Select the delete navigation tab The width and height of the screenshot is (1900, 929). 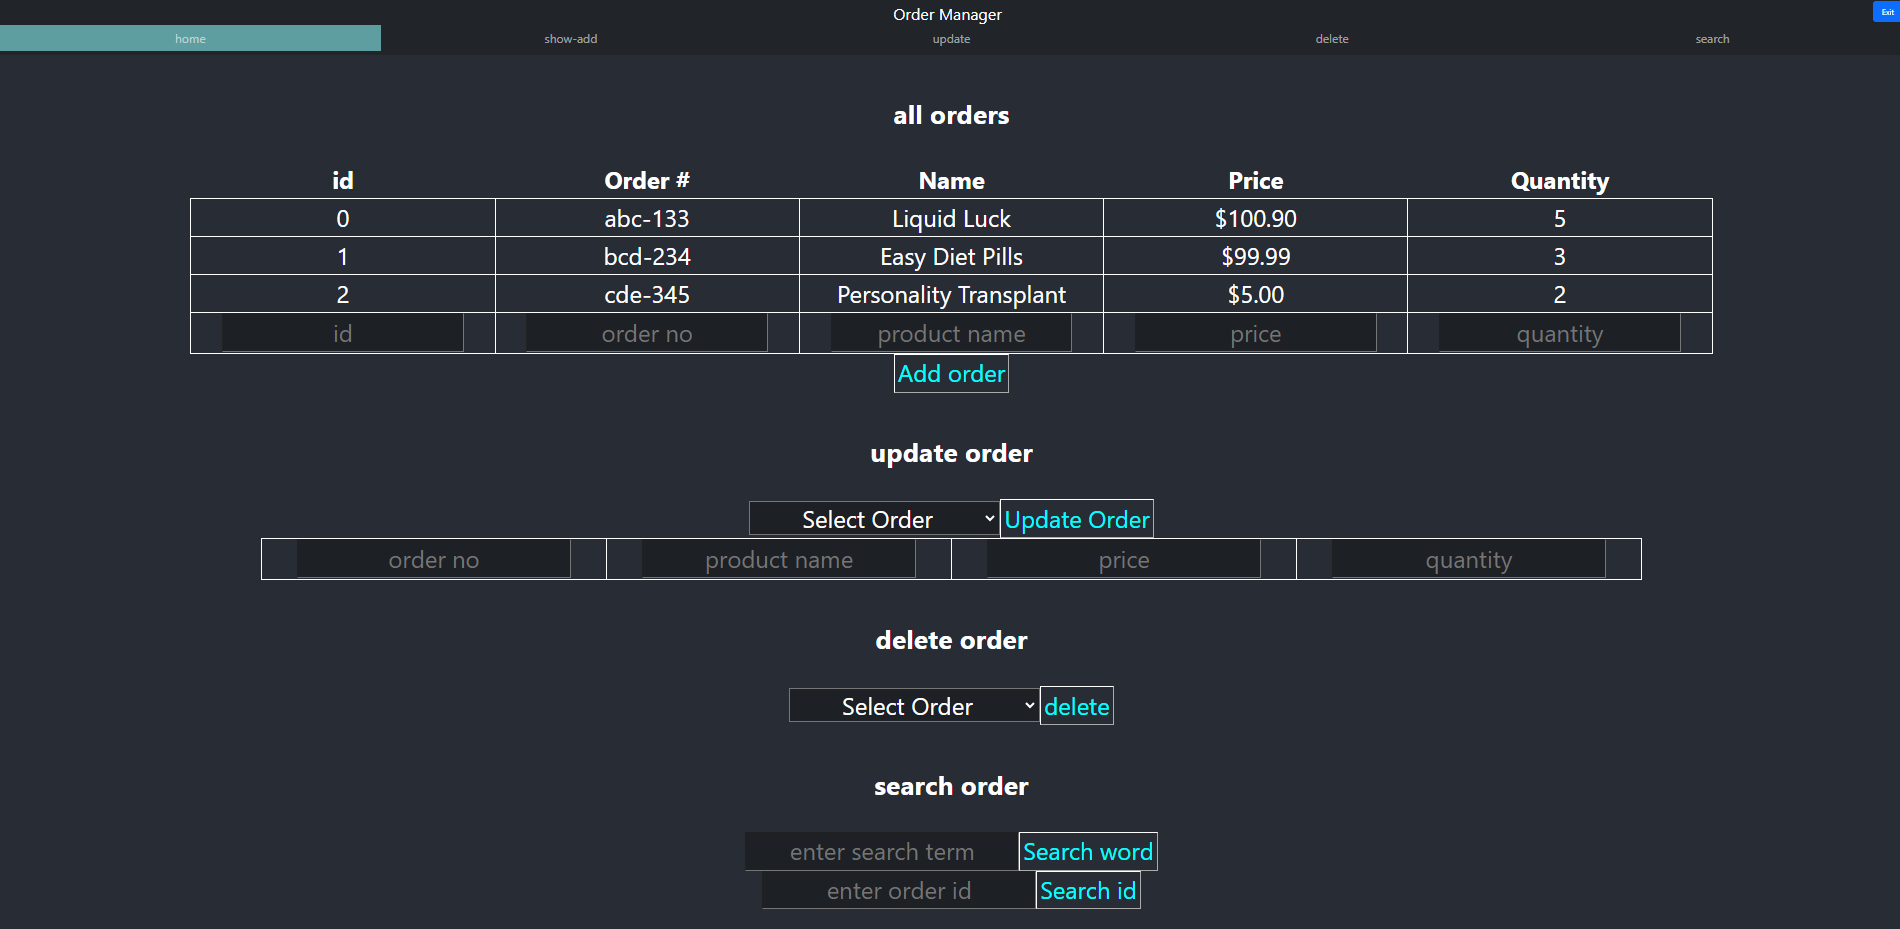1331,39
